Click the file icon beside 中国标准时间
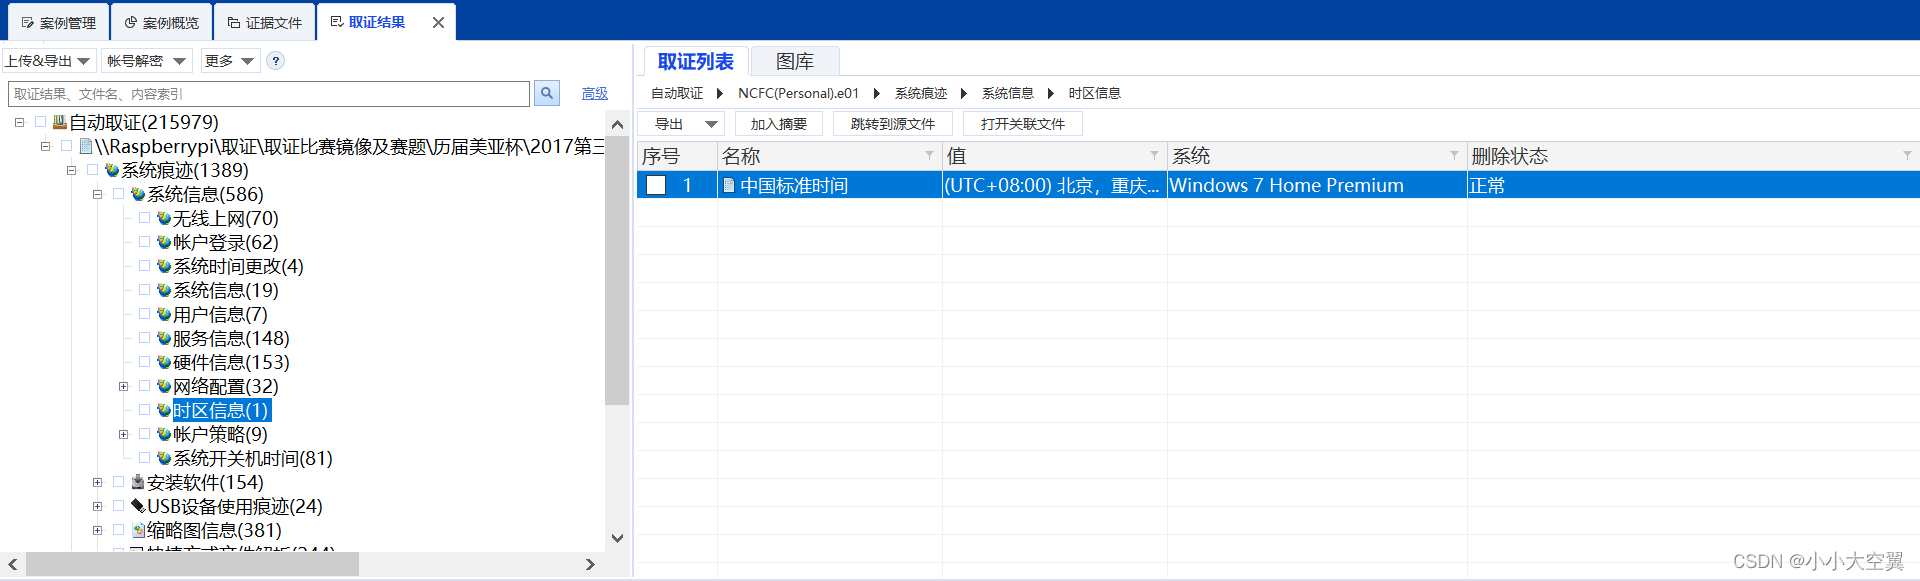 tap(729, 185)
